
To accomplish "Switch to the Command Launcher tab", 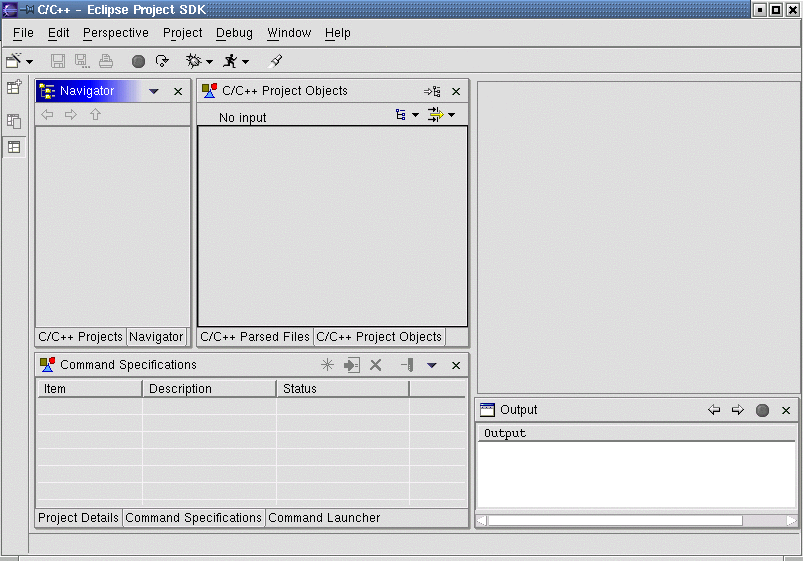I will tap(324, 518).
